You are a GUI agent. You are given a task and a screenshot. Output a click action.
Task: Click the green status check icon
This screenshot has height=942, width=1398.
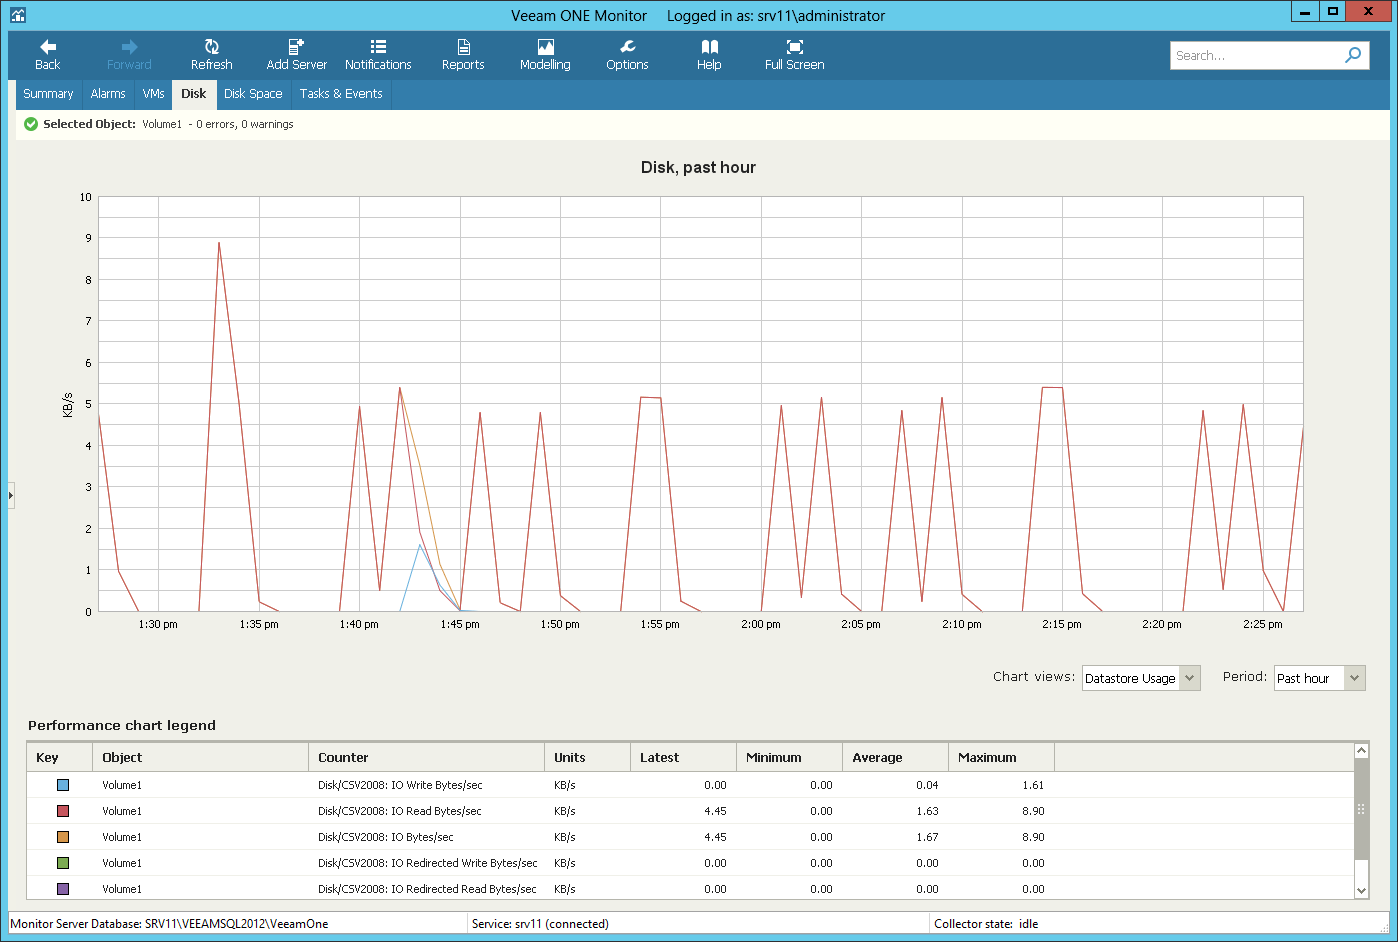tap(31, 124)
